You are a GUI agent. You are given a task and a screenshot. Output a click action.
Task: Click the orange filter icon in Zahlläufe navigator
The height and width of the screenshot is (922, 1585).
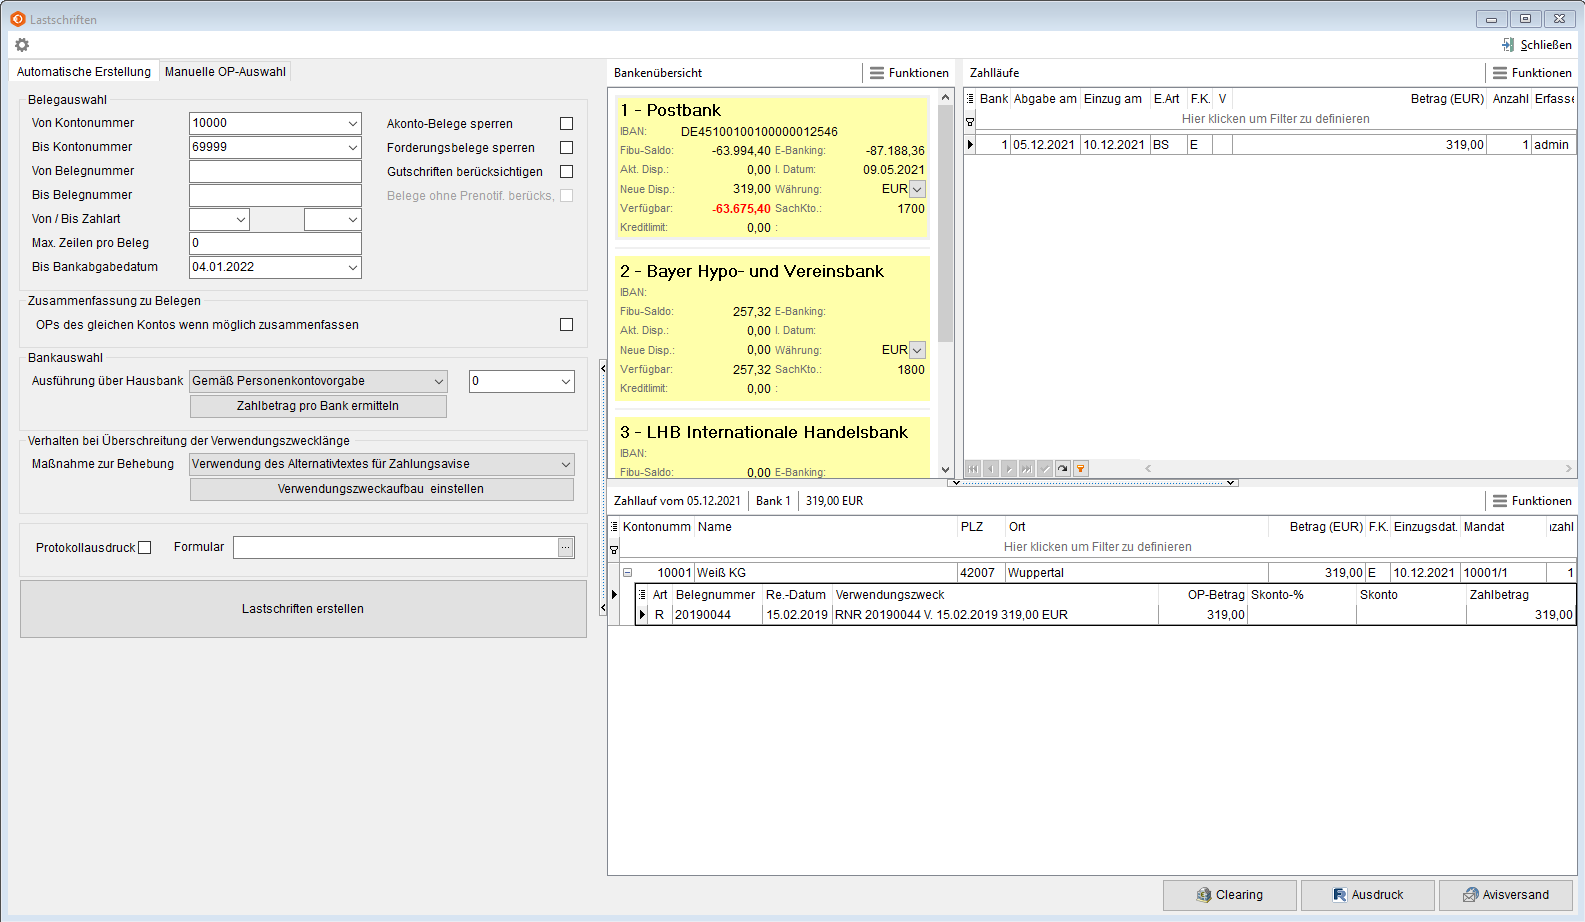[x=1081, y=469]
